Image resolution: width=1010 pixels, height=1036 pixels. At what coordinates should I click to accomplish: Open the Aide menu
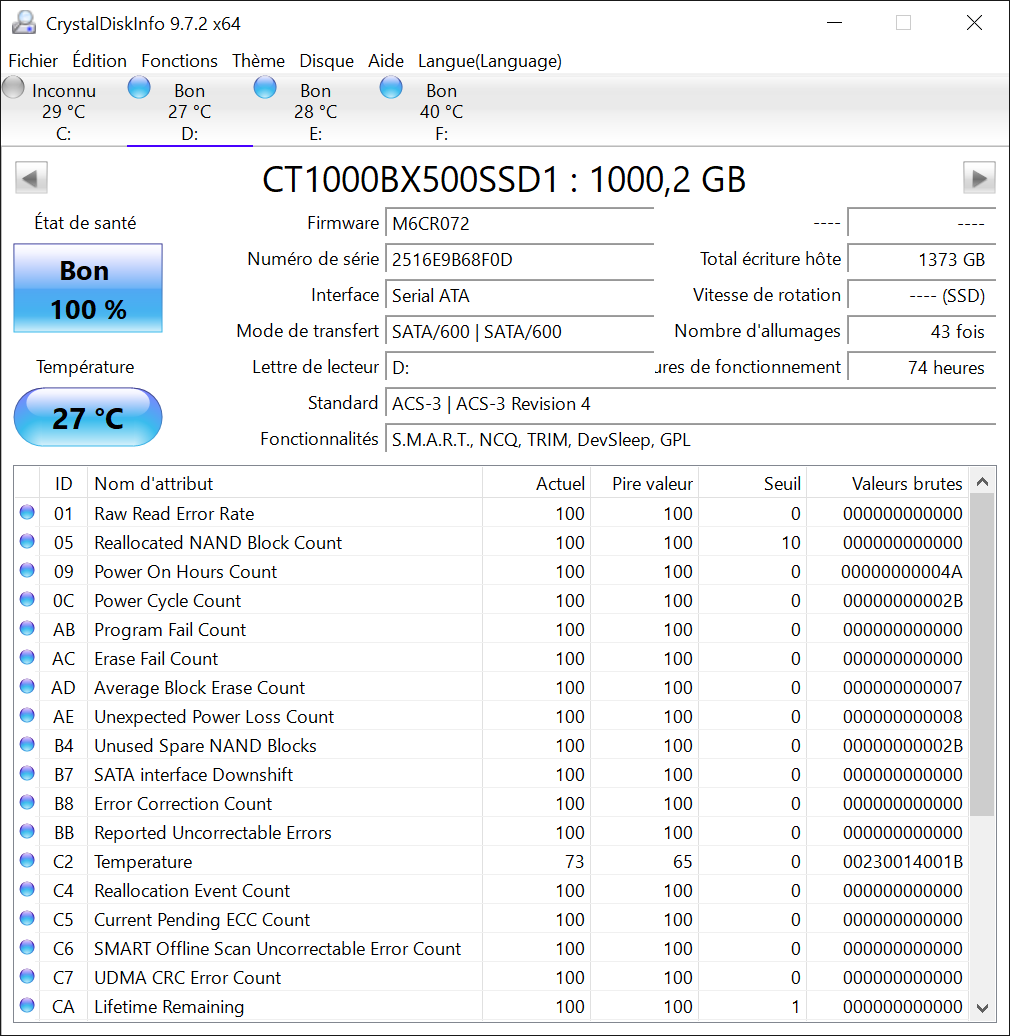click(386, 61)
